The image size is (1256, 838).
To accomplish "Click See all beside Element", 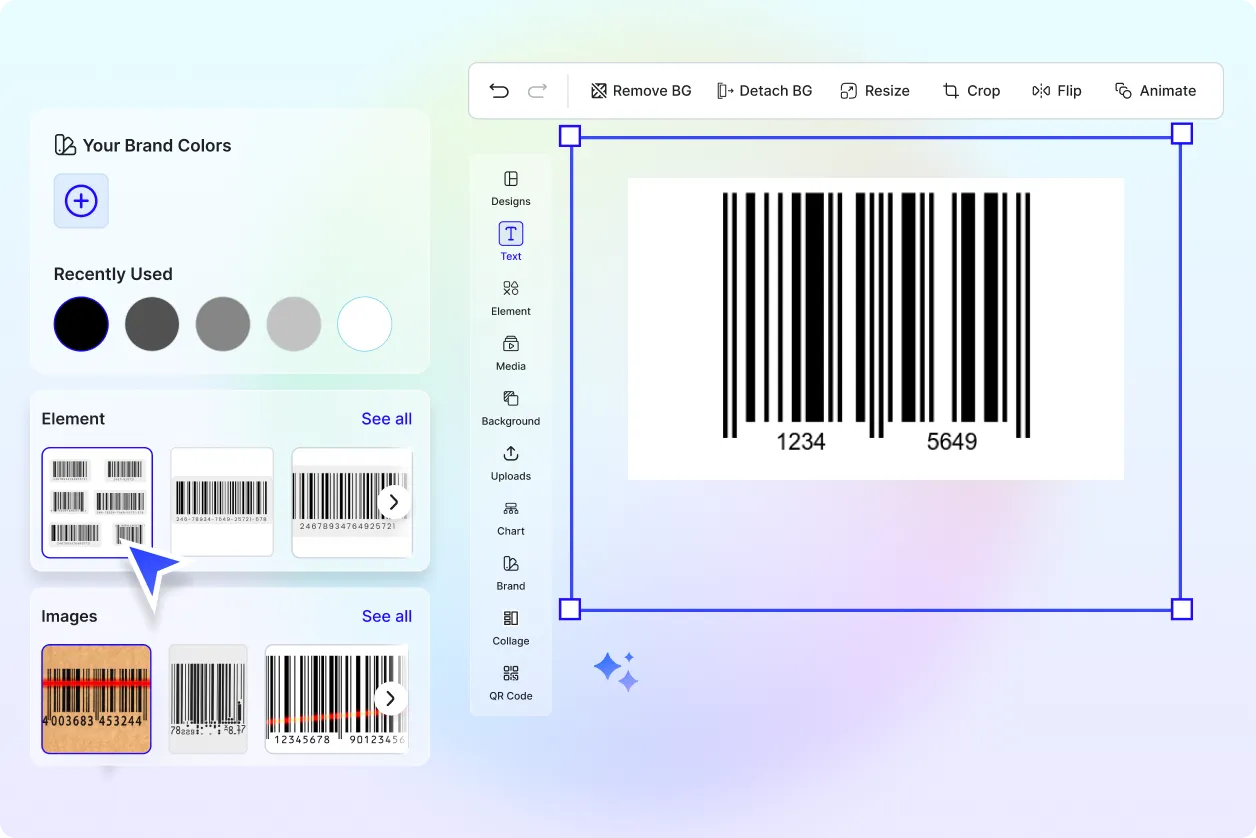I will click(387, 419).
